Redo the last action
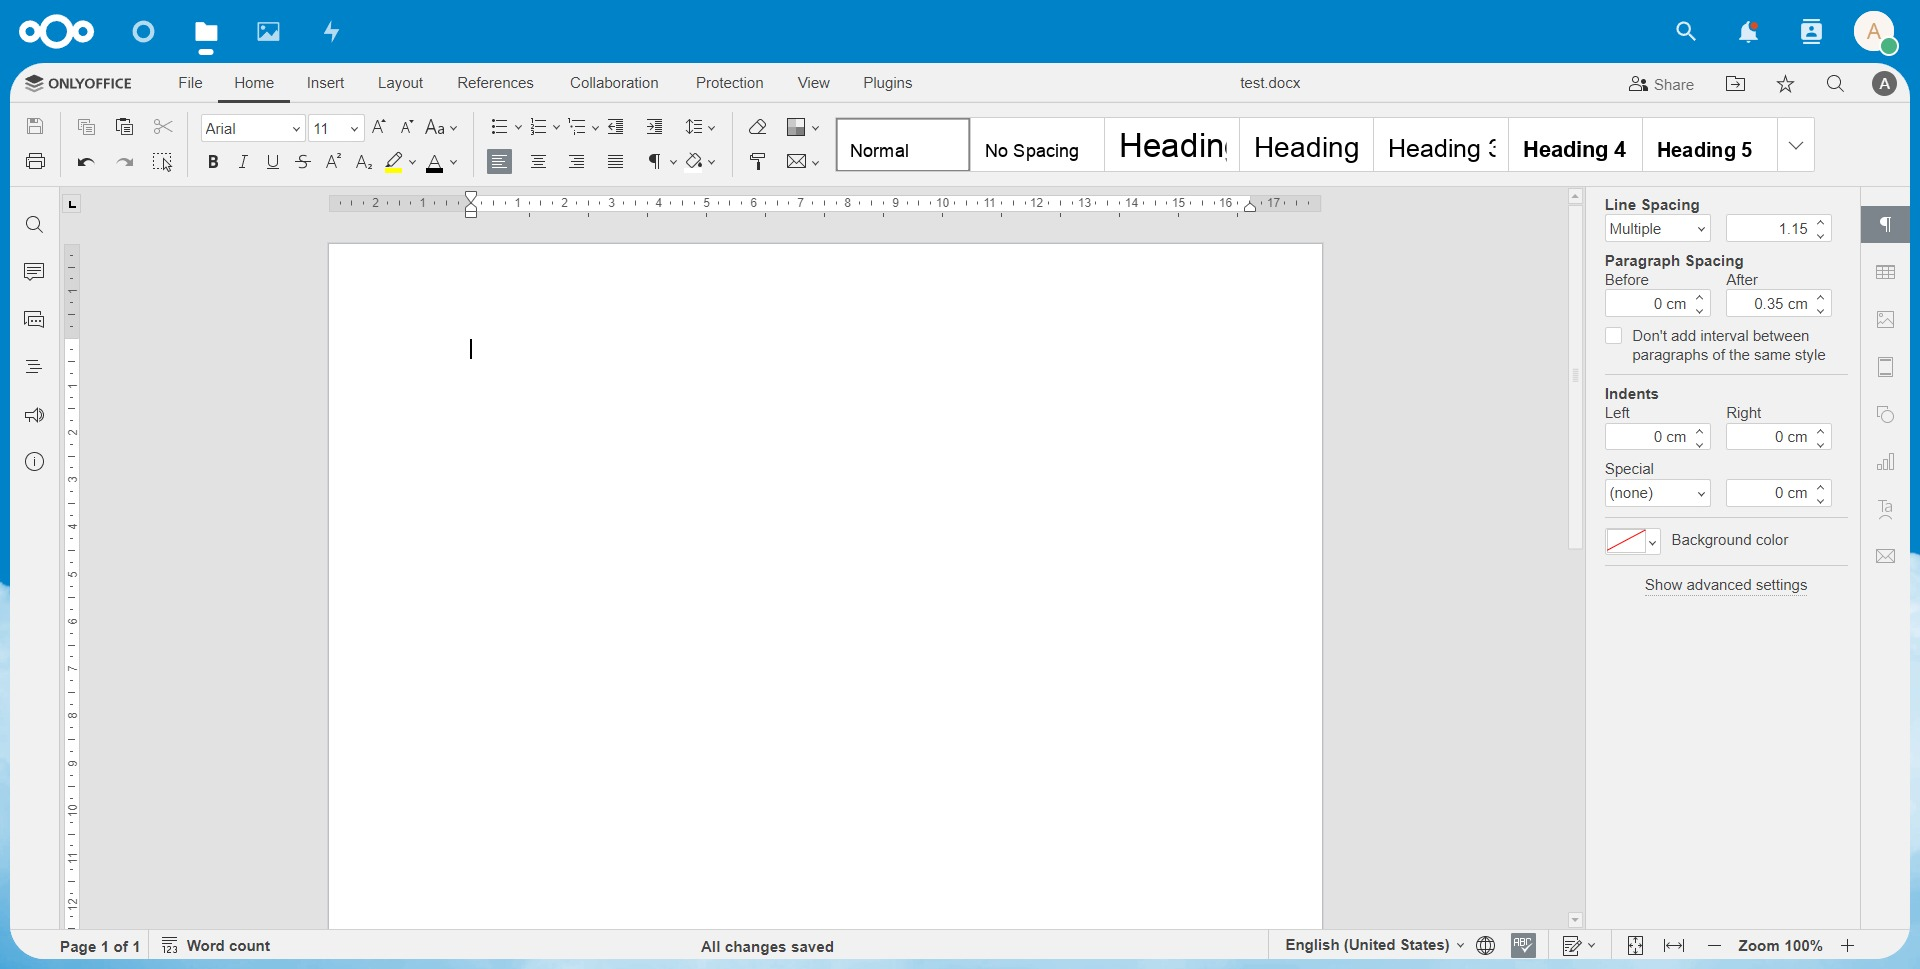The width and height of the screenshot is (1920, 969). 124,161
